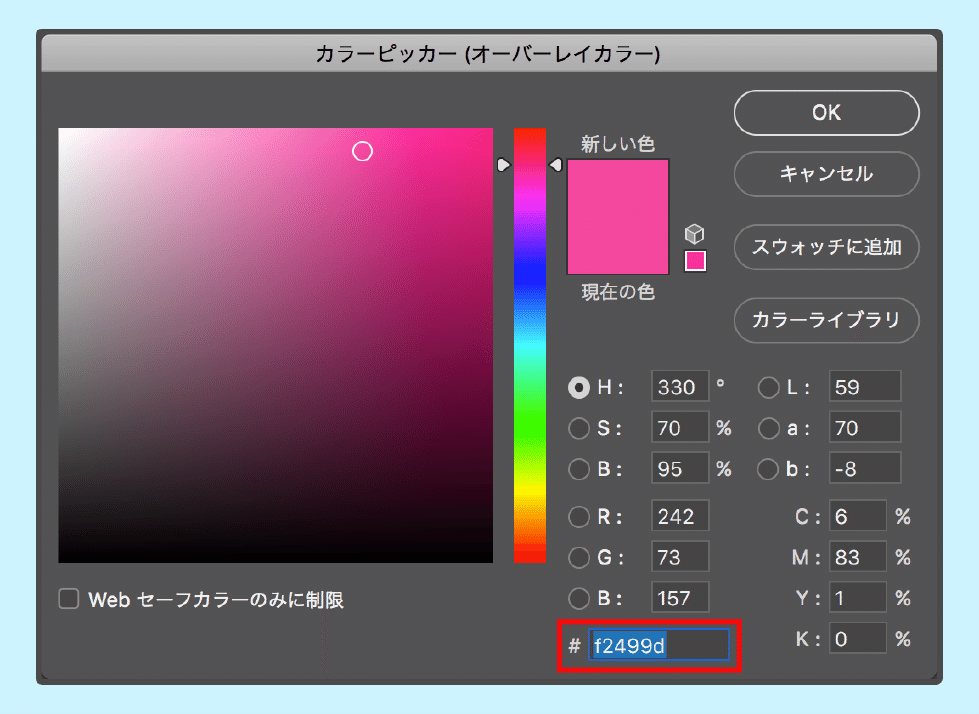The width and height of the screenshot is (979, 714).
Task: Click the out-of-gamut warning cube icon
Action: 694,233
